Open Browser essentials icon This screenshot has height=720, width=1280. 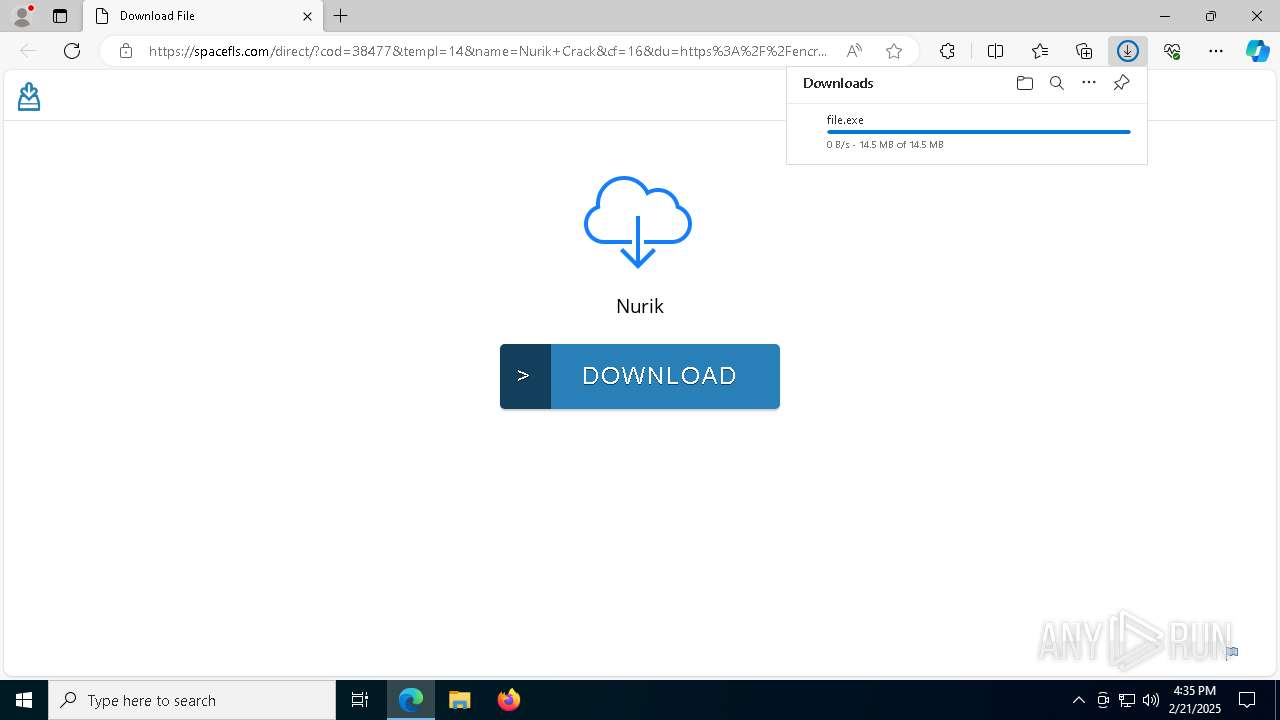click(1172, 51)
